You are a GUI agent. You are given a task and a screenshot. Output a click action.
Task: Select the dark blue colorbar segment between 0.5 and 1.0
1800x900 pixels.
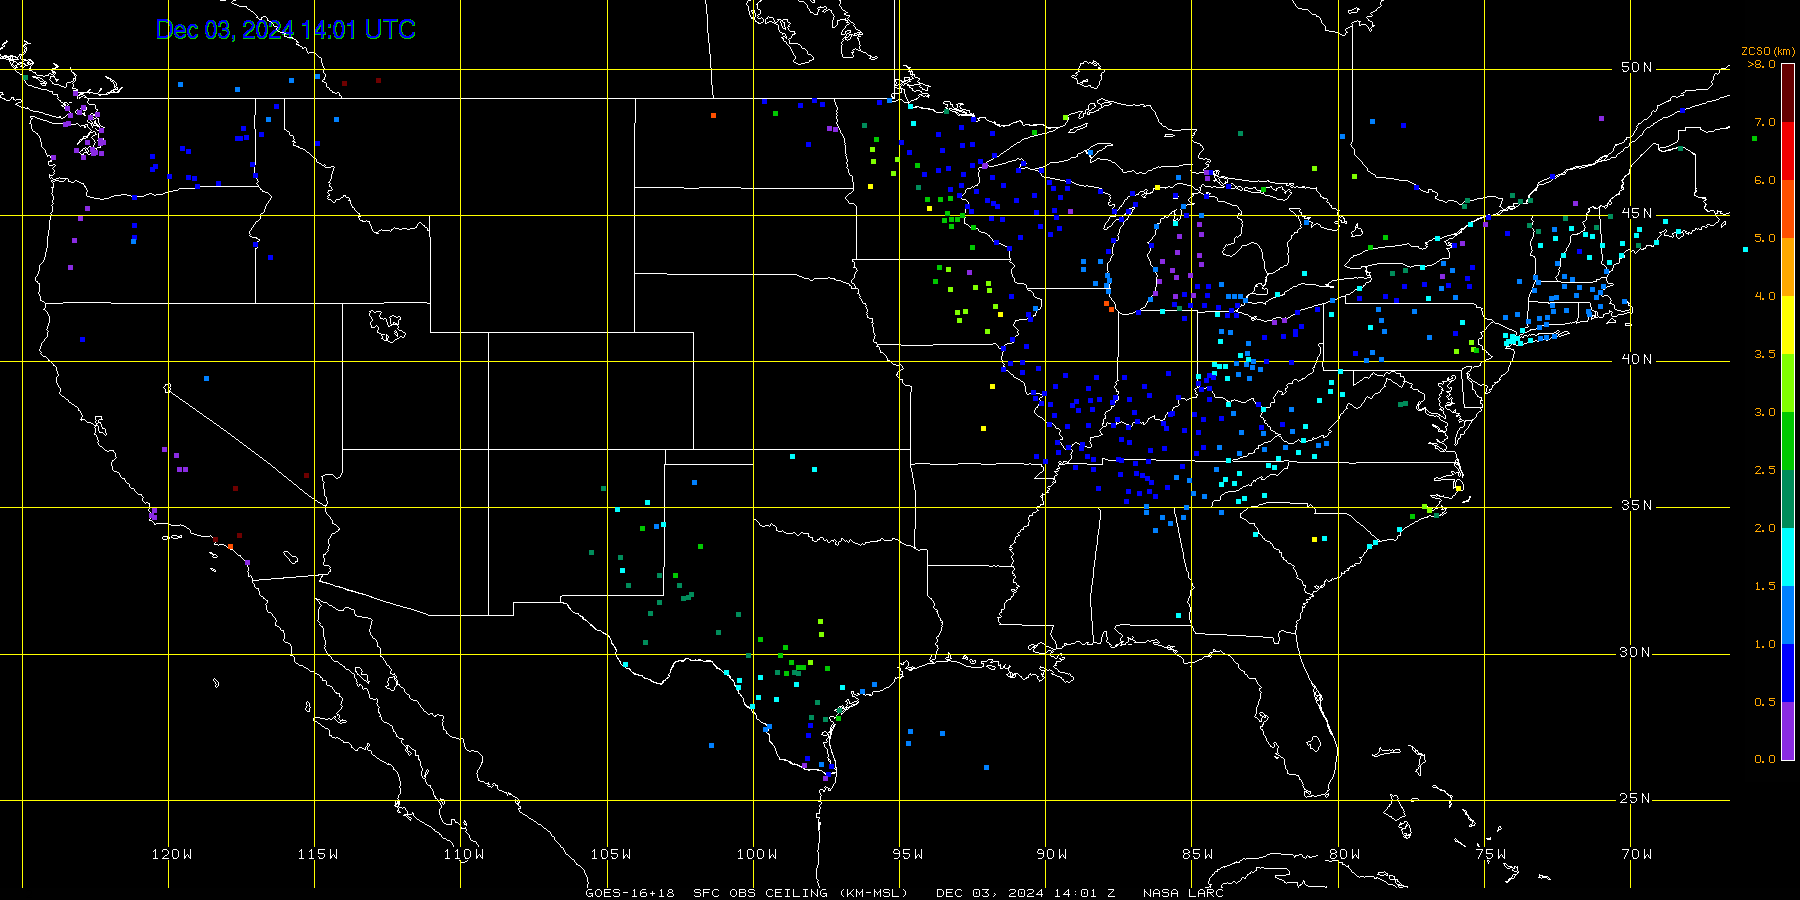(1788, 673)
